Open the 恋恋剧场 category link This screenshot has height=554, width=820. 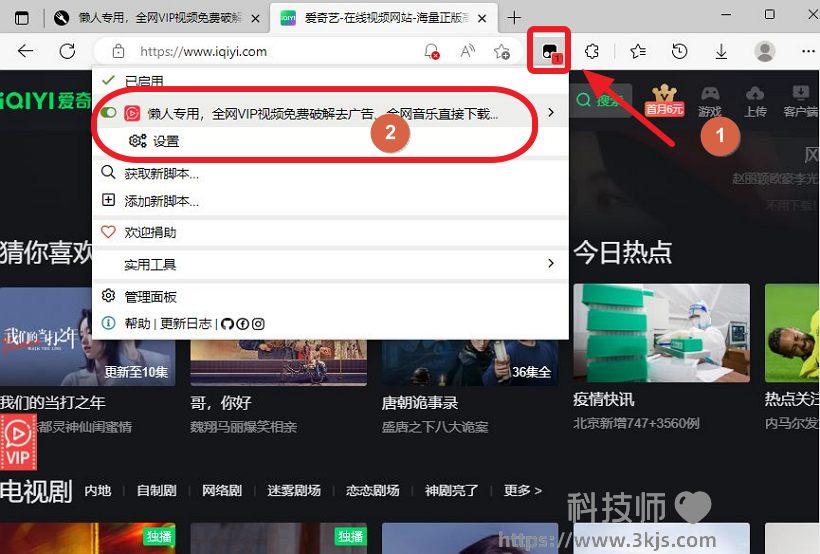coord(372,490)
